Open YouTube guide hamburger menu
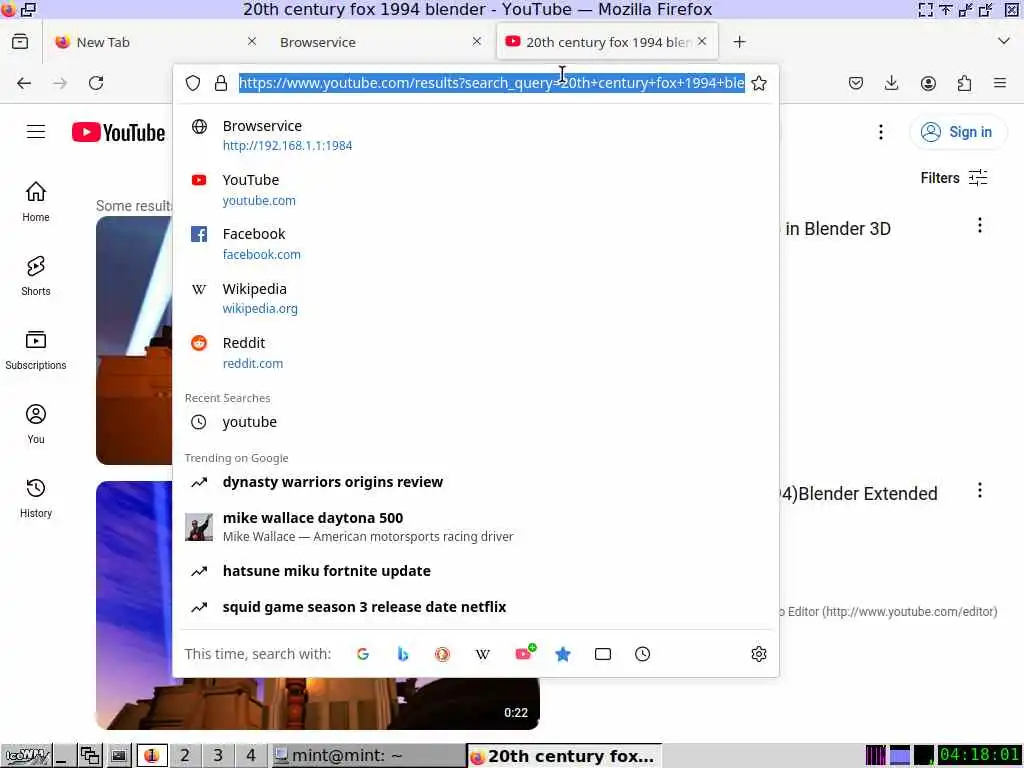The image size is (1024, 768). [x=36, y=132]
